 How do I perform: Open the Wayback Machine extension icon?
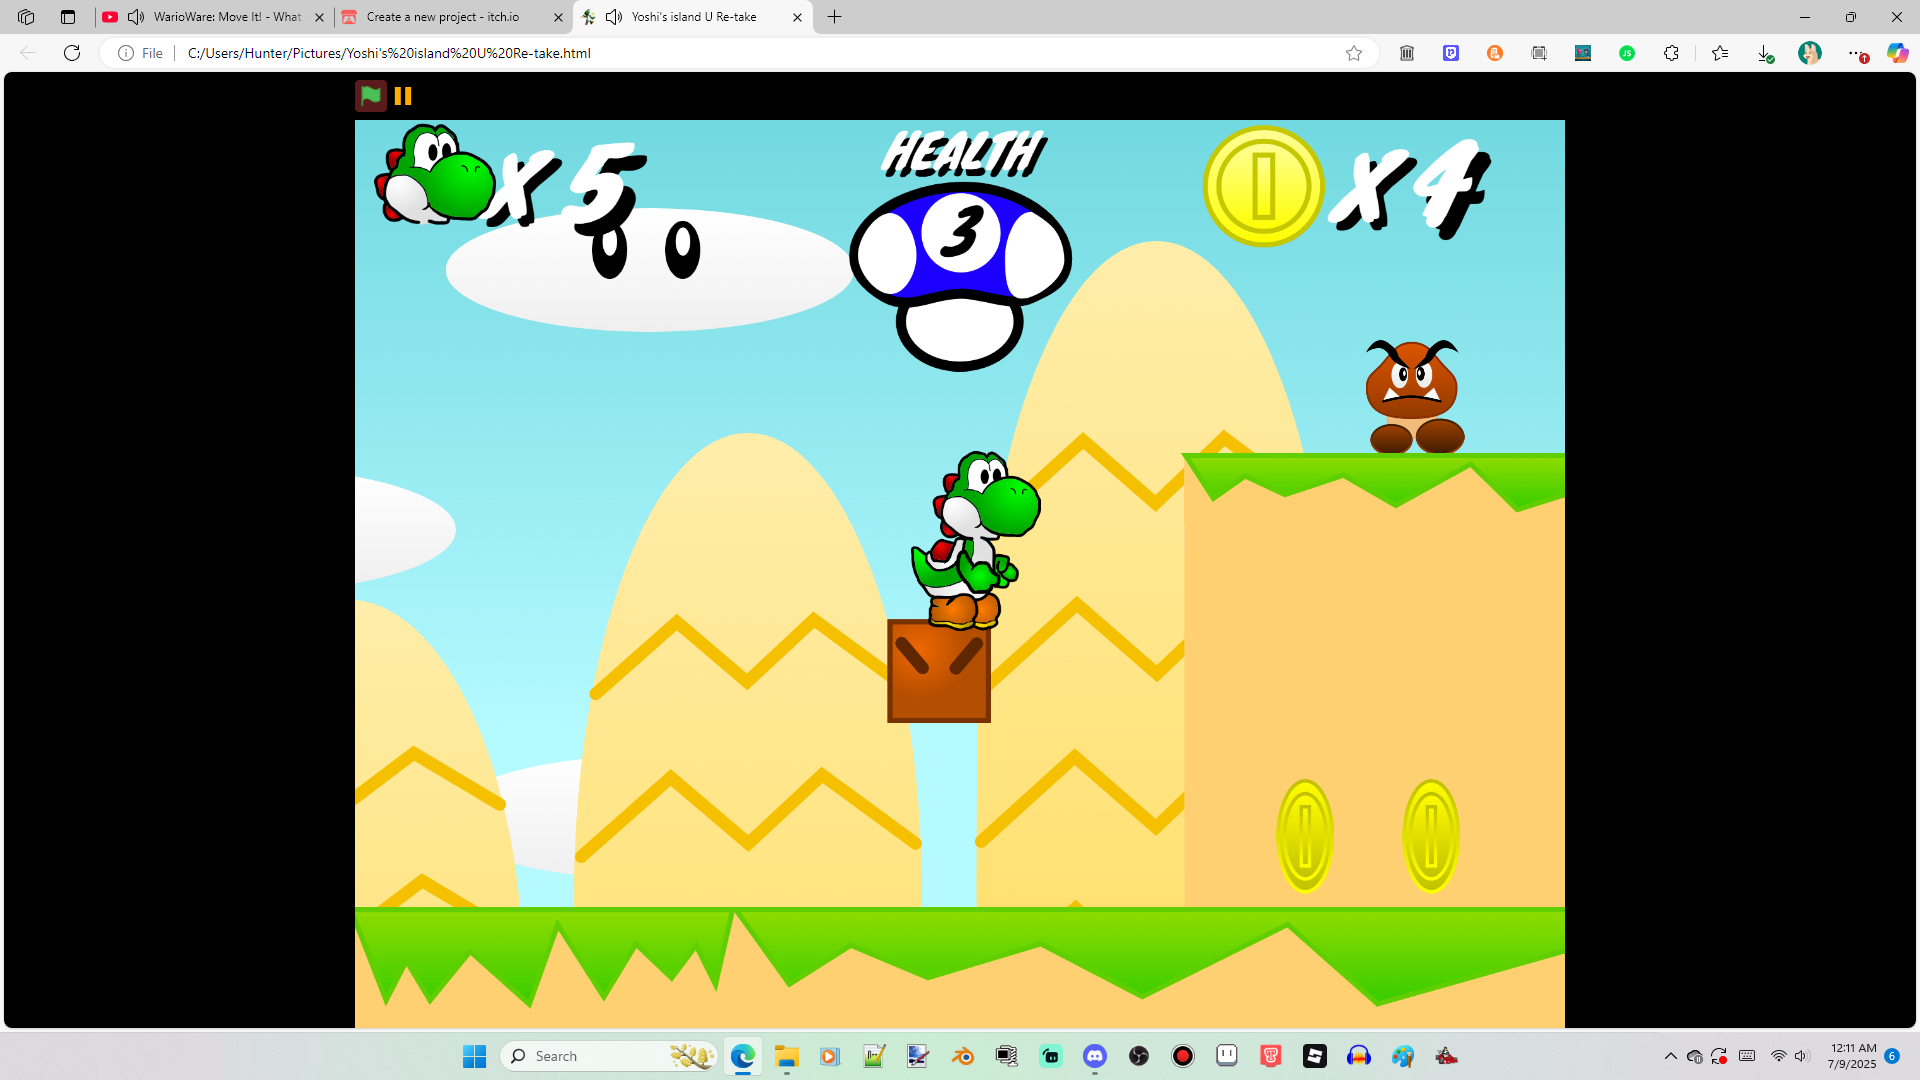pos(1407,53)
